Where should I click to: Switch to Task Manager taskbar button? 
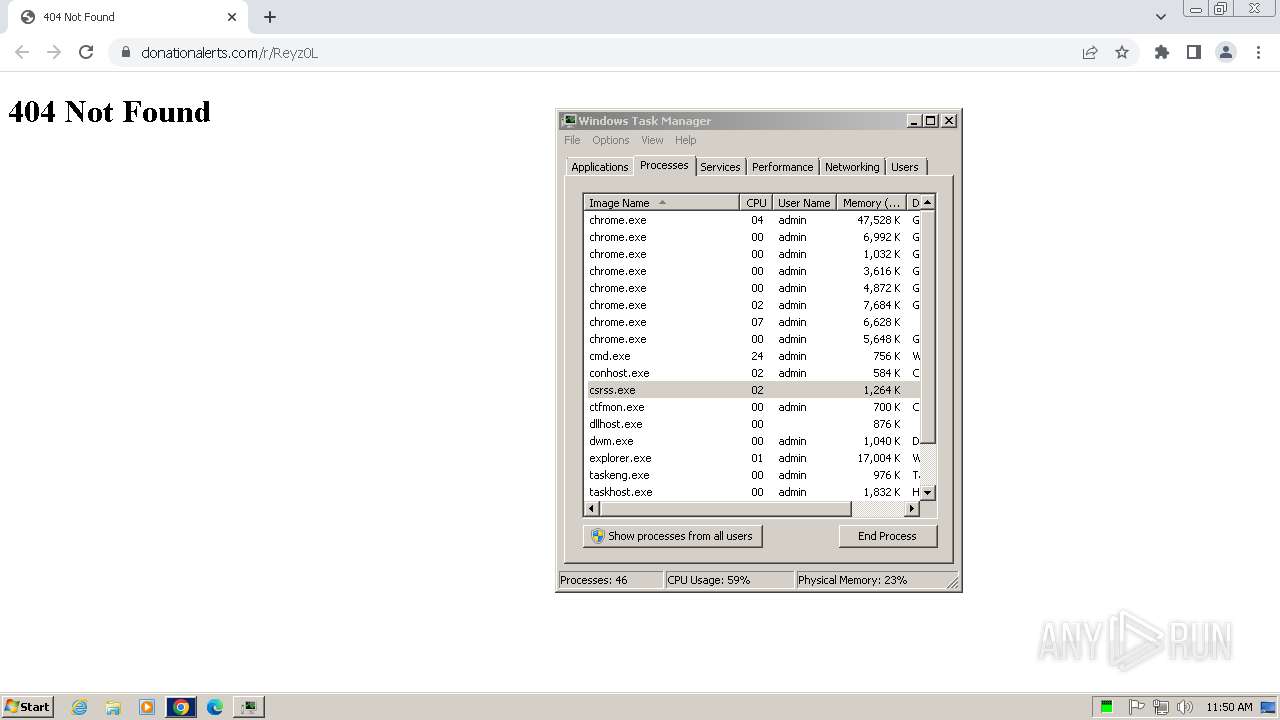(248, 707)
